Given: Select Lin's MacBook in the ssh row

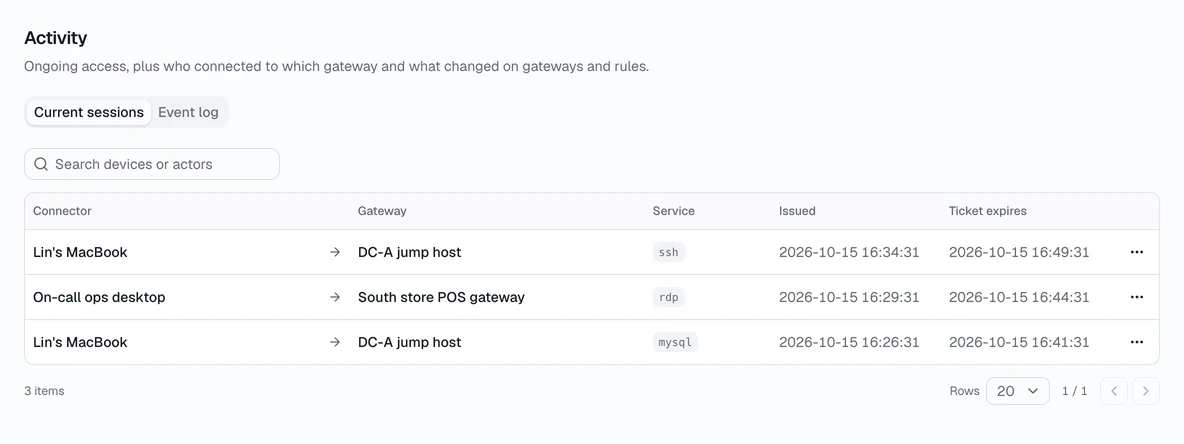Looking at the screenshot, I should tap(80, 252).
